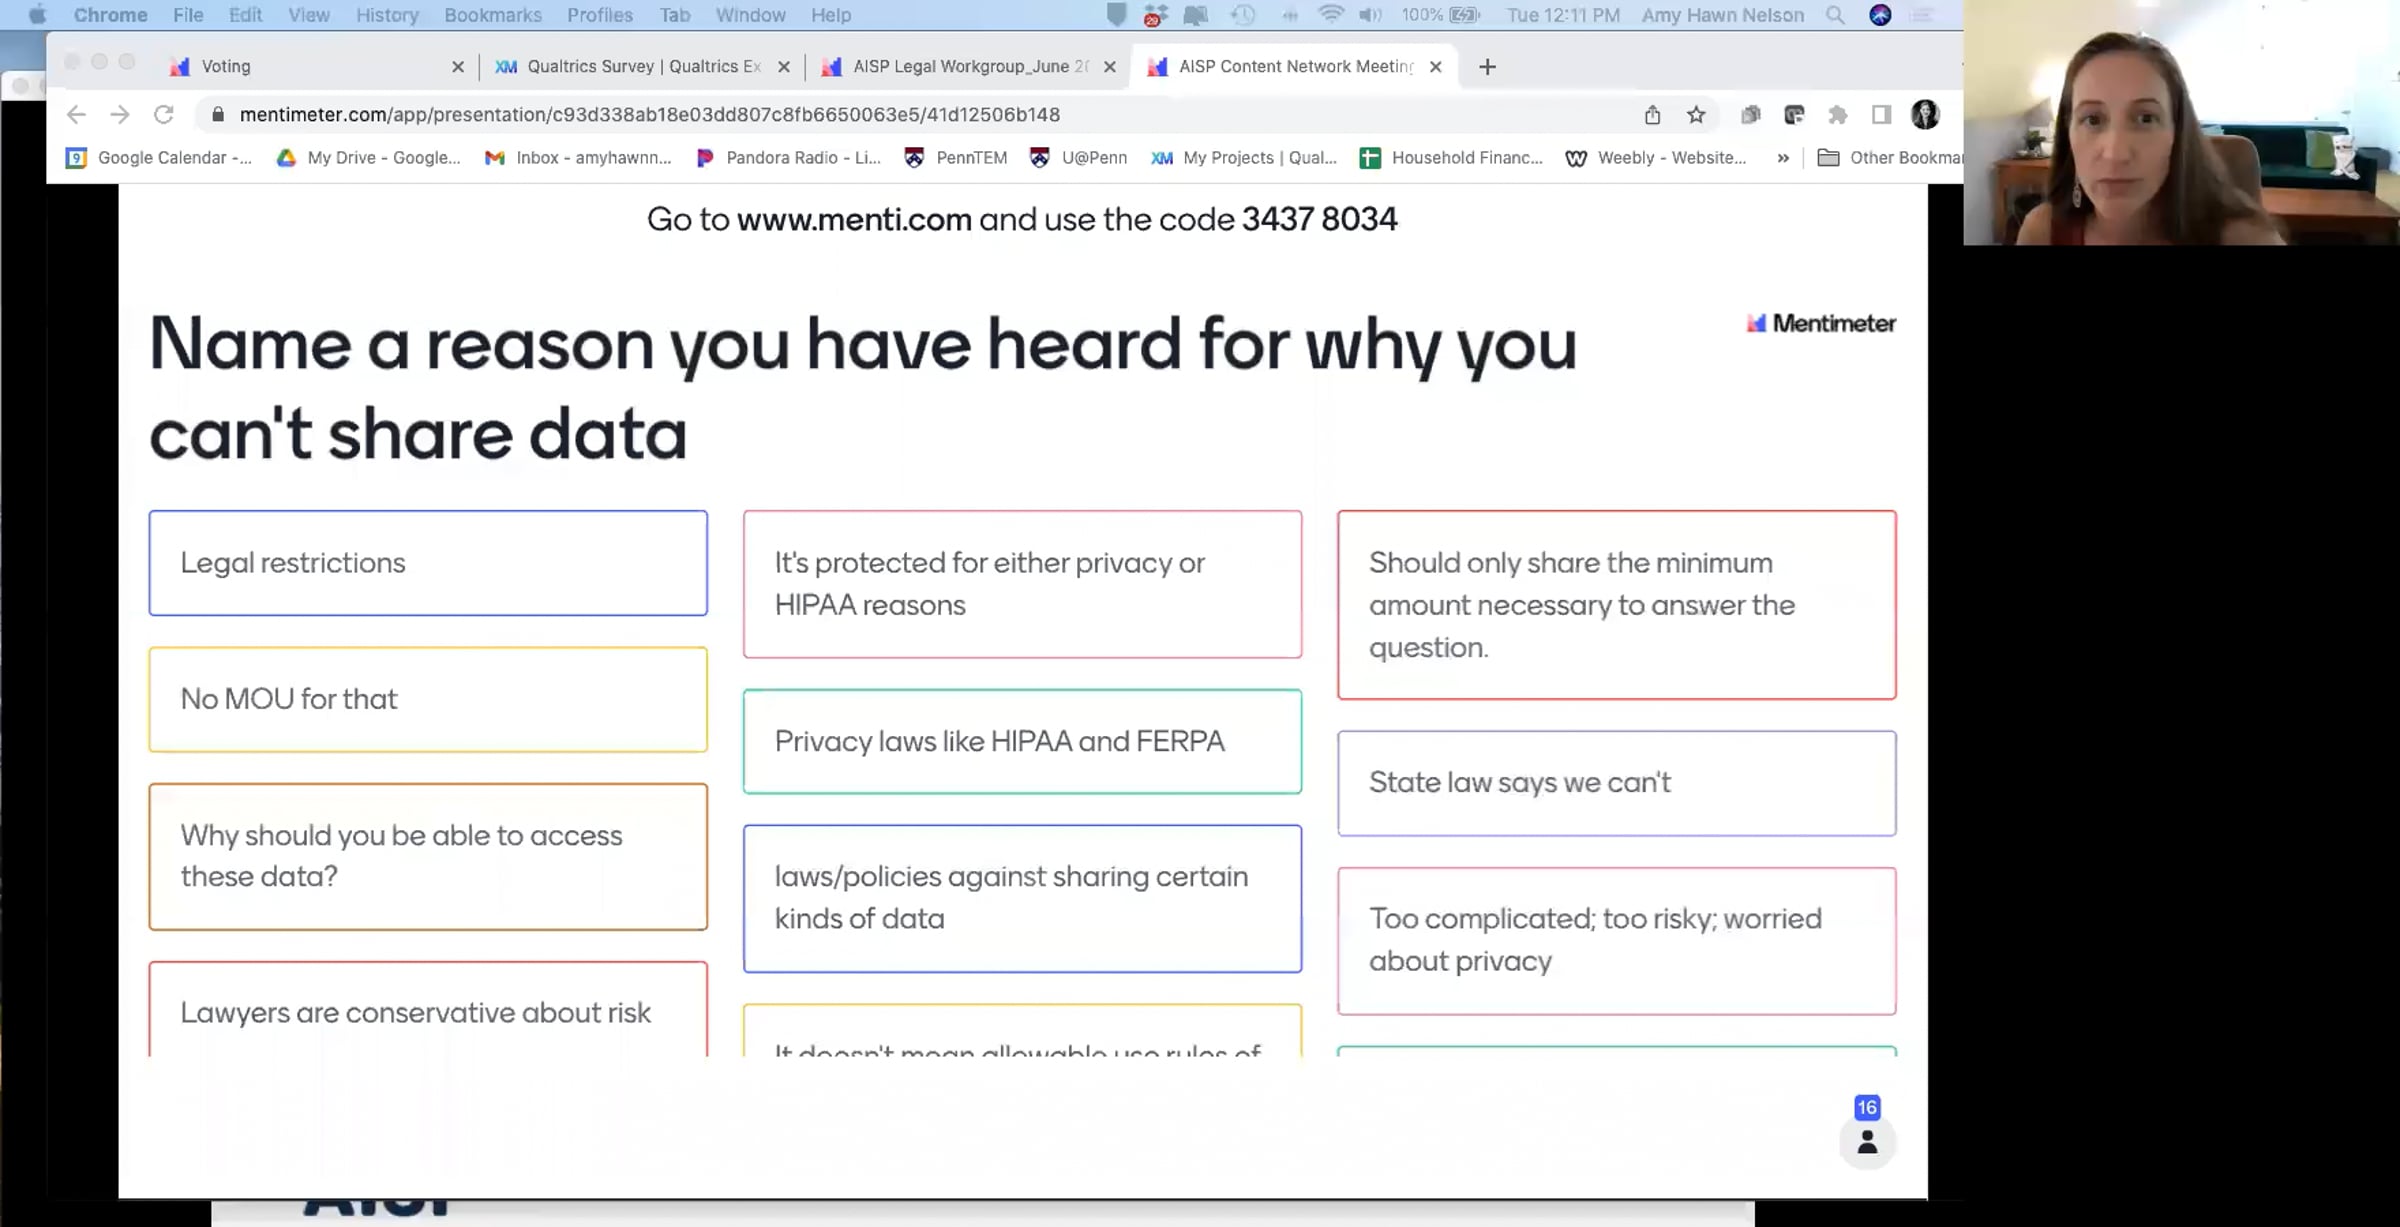
Task: Expand hidden bookmarks chevron
Action: [1783, 158]
